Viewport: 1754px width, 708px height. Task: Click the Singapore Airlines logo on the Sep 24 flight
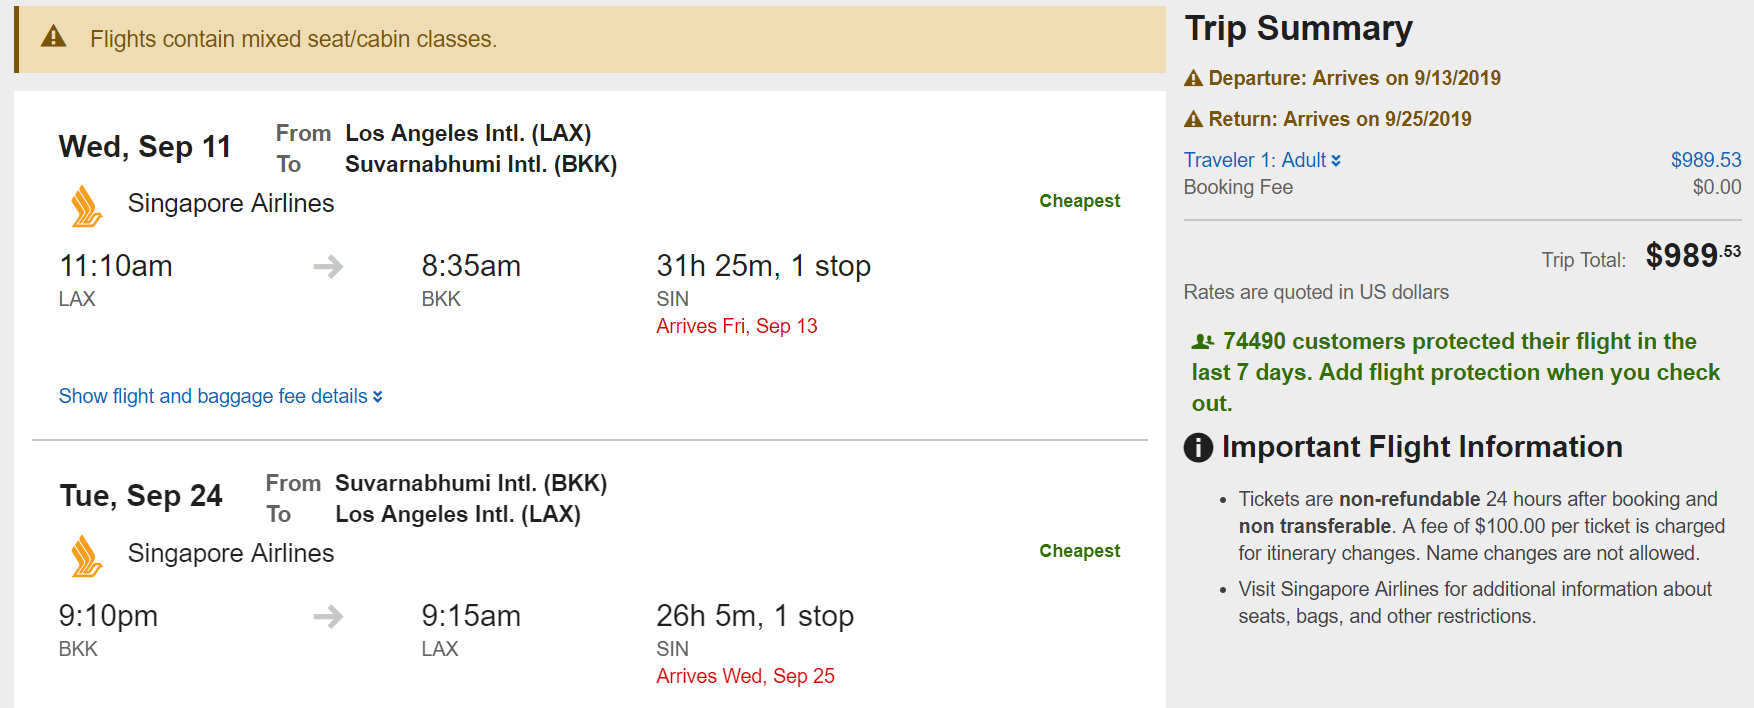tap(87, 556)
